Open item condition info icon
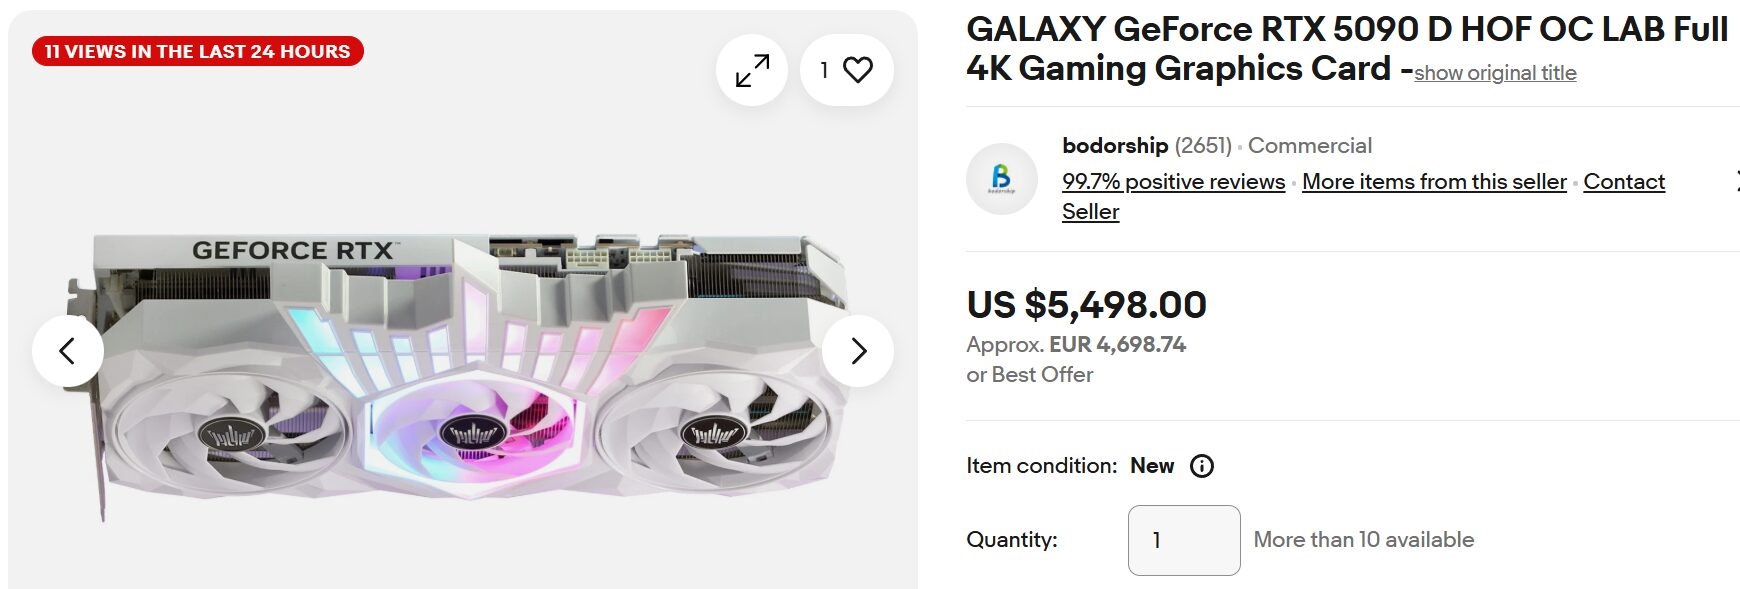The width and height of the screenshot is (1740, 589). (1202, 466)
